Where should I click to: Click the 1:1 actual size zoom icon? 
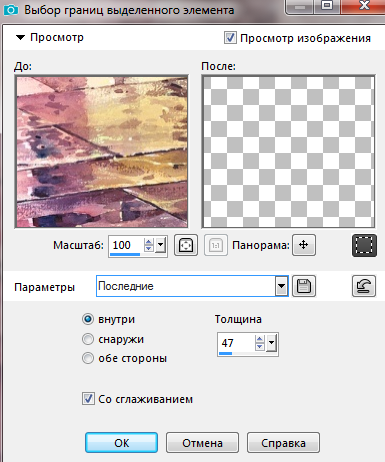(x=216, y=246)
